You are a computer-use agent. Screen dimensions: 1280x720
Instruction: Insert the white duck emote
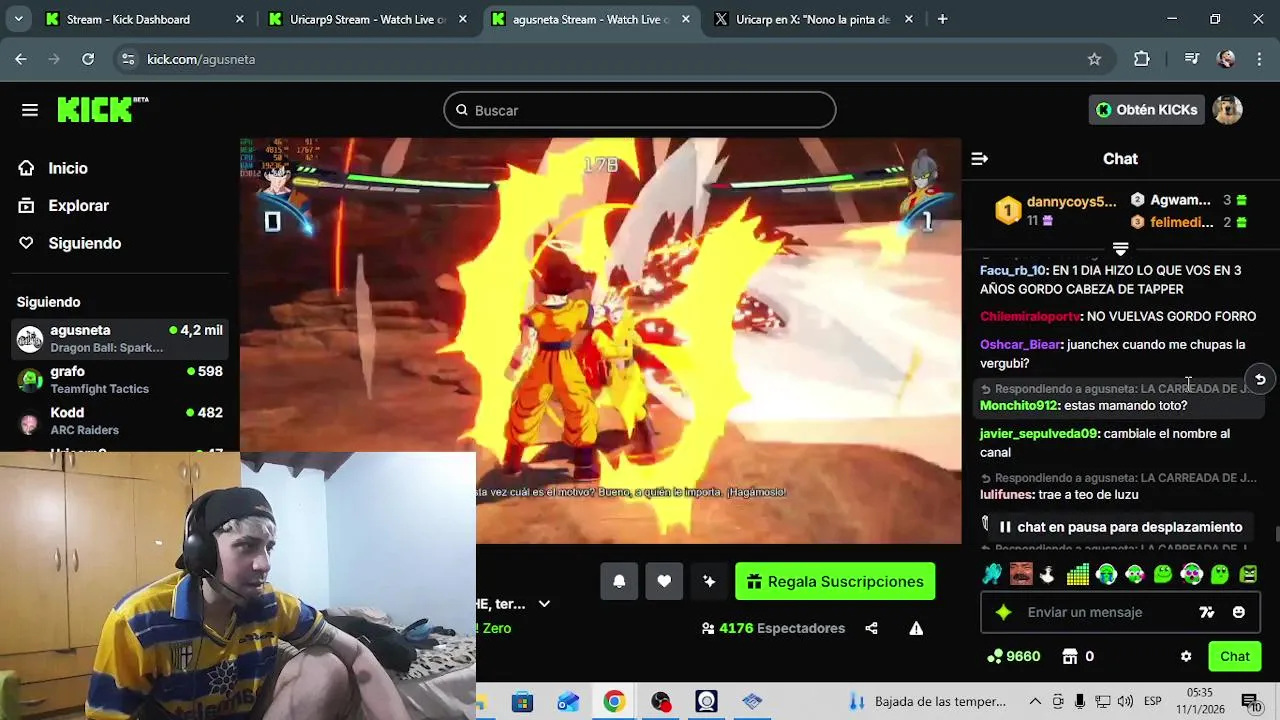point(1048,574)
